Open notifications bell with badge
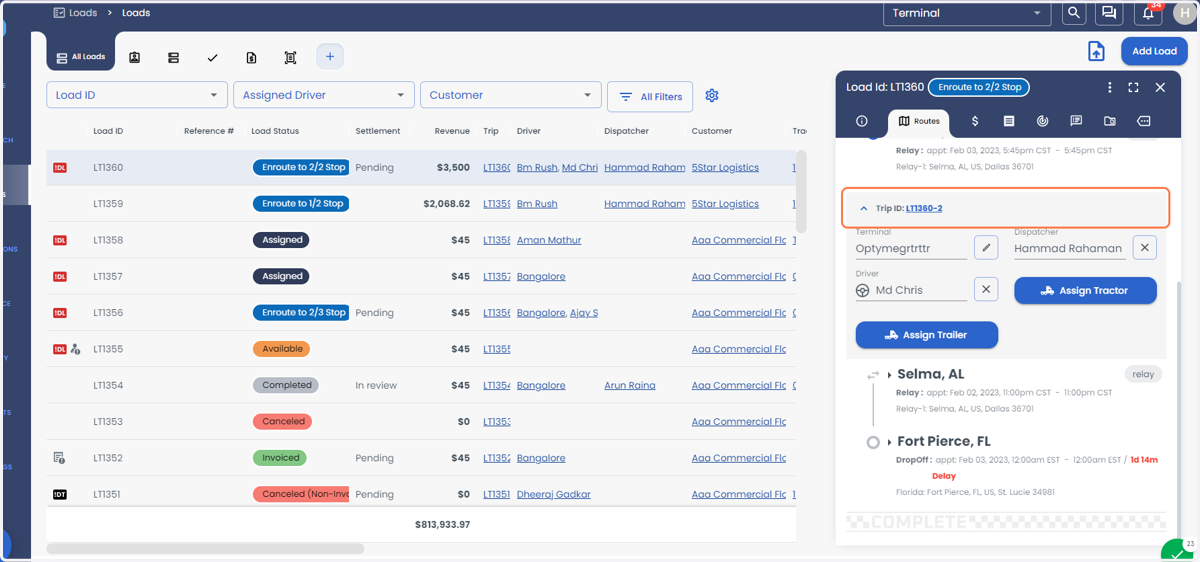 point(1148,13)
